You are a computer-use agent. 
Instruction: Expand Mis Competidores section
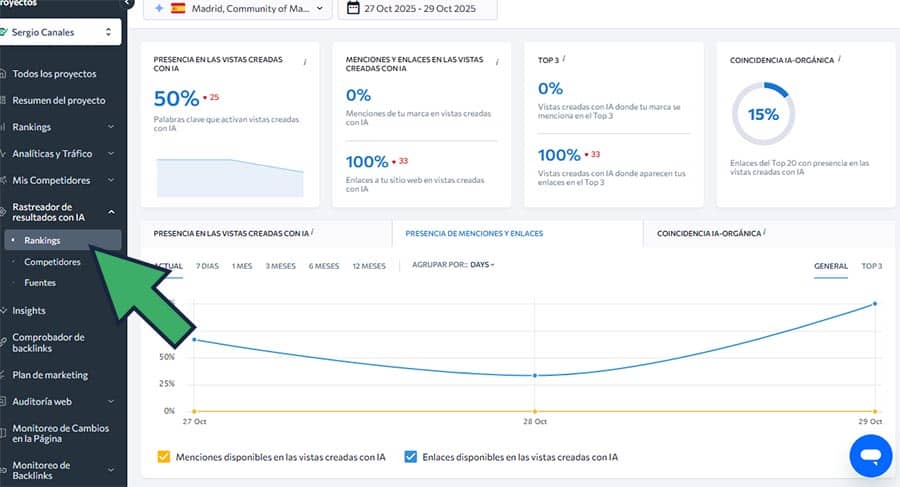(x=111, y=180)
